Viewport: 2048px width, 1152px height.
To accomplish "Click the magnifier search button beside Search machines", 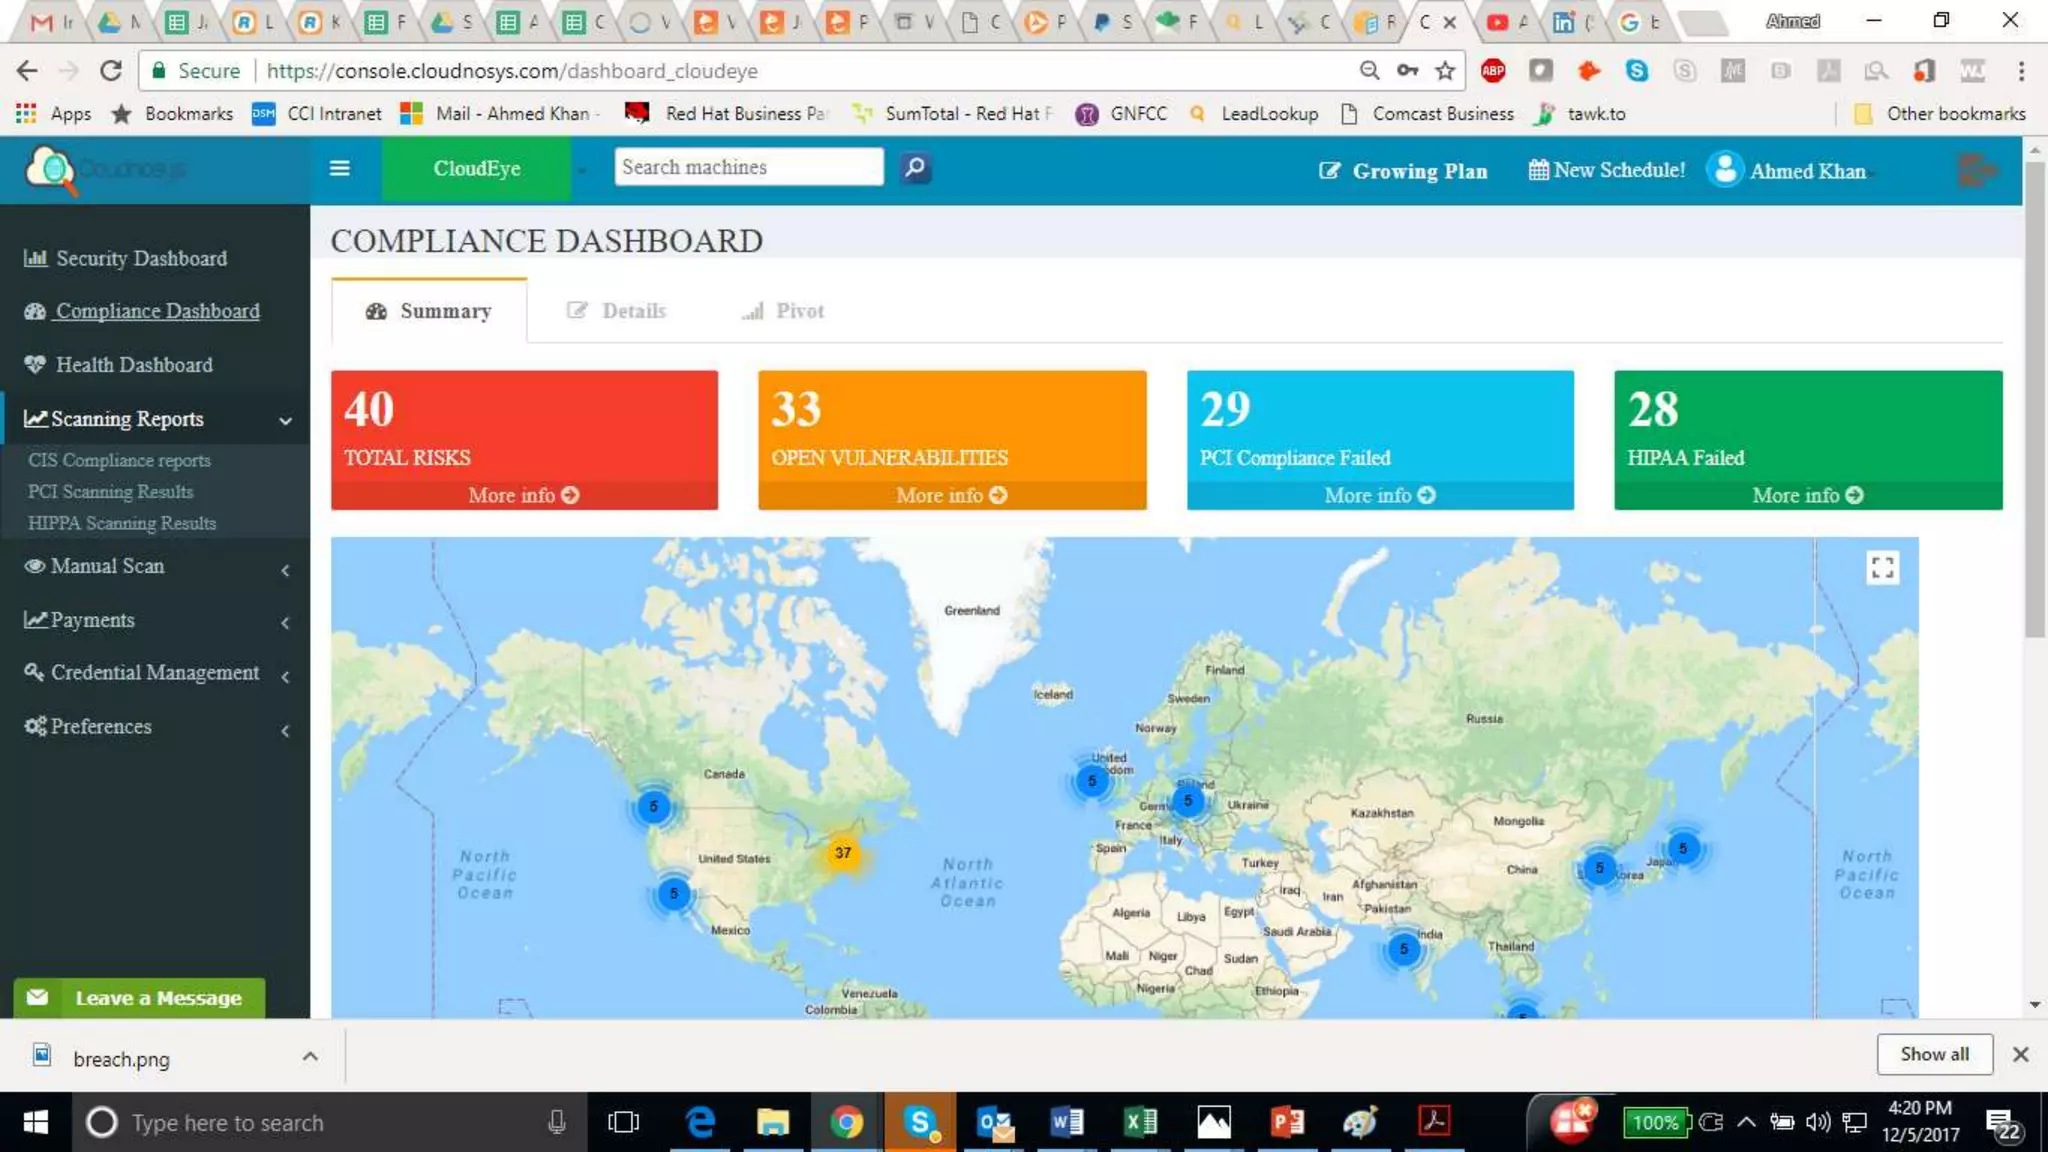I will [x=915, y=167].
